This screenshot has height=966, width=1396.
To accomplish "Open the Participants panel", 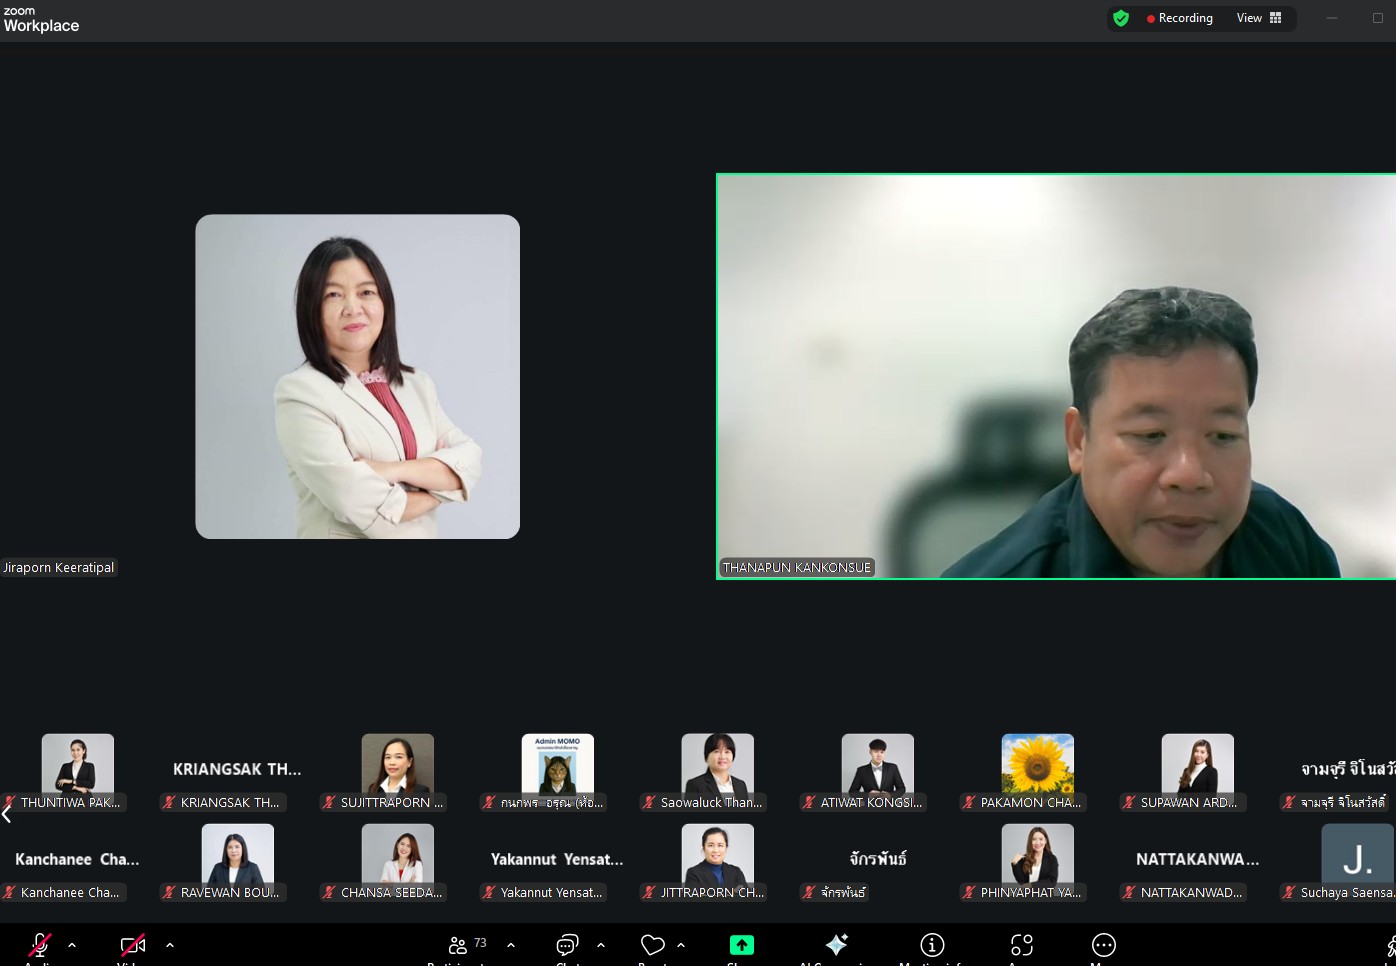I will pos(459,945).
